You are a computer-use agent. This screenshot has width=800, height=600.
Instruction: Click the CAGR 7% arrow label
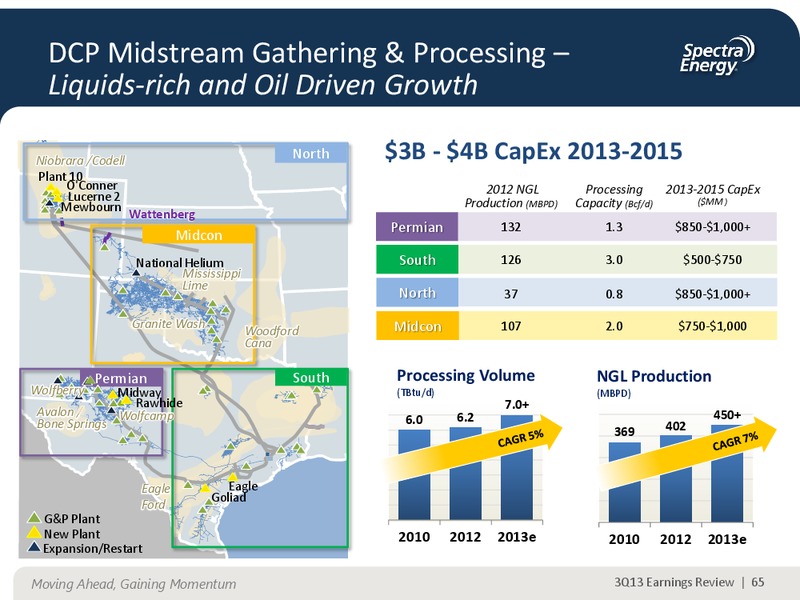point(735,441)
